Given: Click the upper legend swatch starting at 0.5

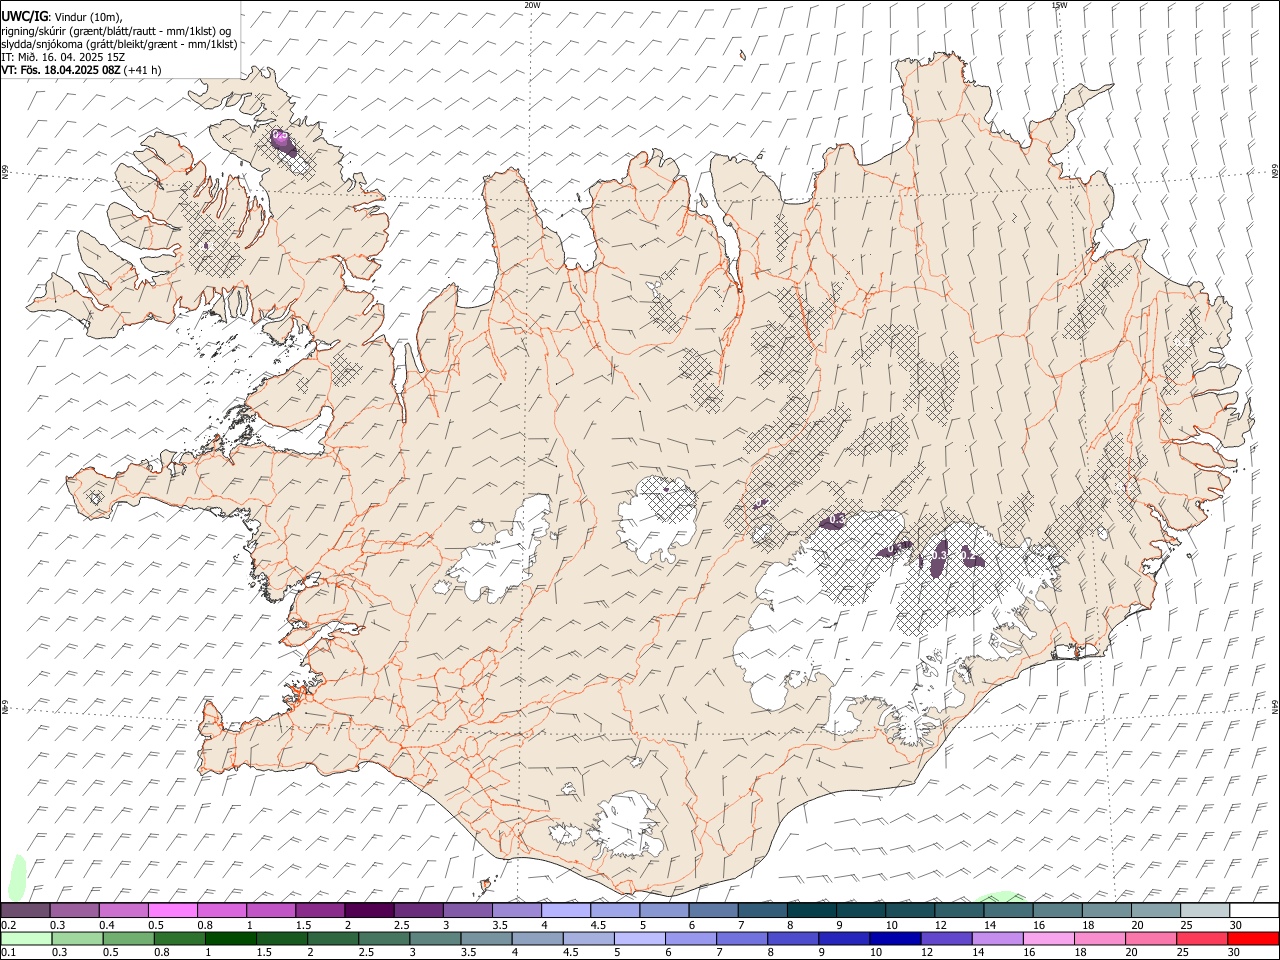Looking at the screenshot, I should 173,910.
